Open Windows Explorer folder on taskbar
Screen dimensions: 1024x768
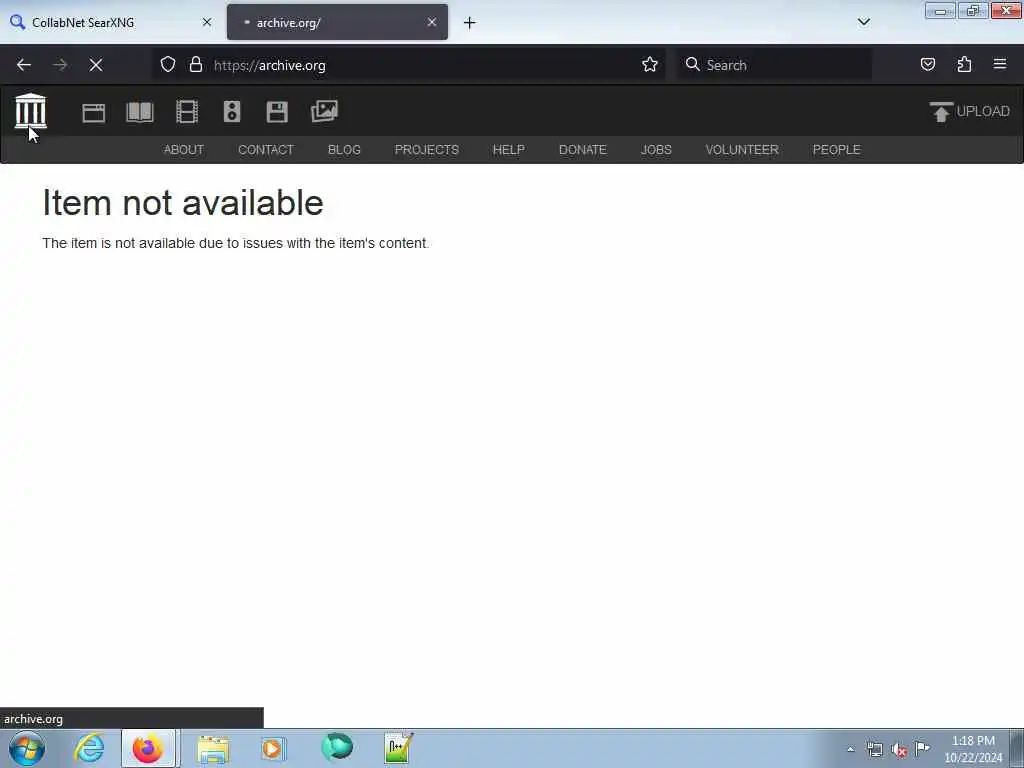coord(213,749)
